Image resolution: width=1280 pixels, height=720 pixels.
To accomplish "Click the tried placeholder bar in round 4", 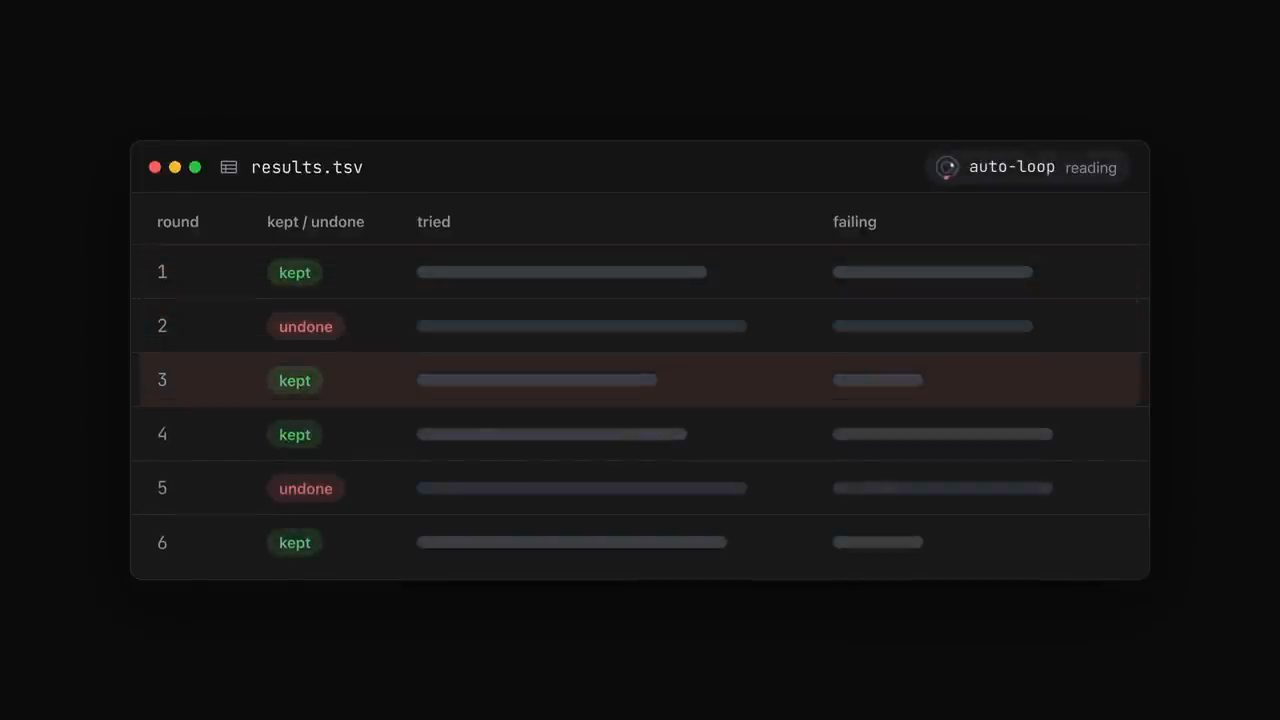I will tap(552, 434).
